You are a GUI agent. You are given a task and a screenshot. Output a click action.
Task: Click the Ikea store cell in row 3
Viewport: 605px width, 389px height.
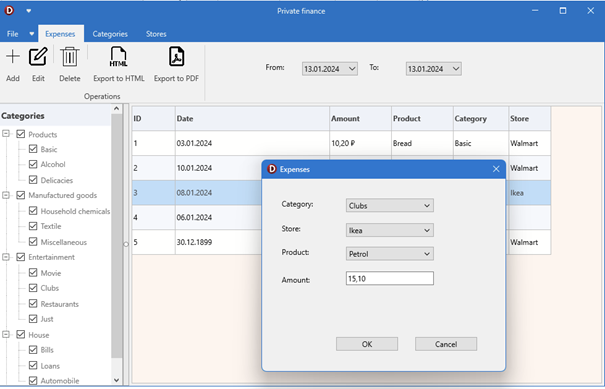(530, 193)
